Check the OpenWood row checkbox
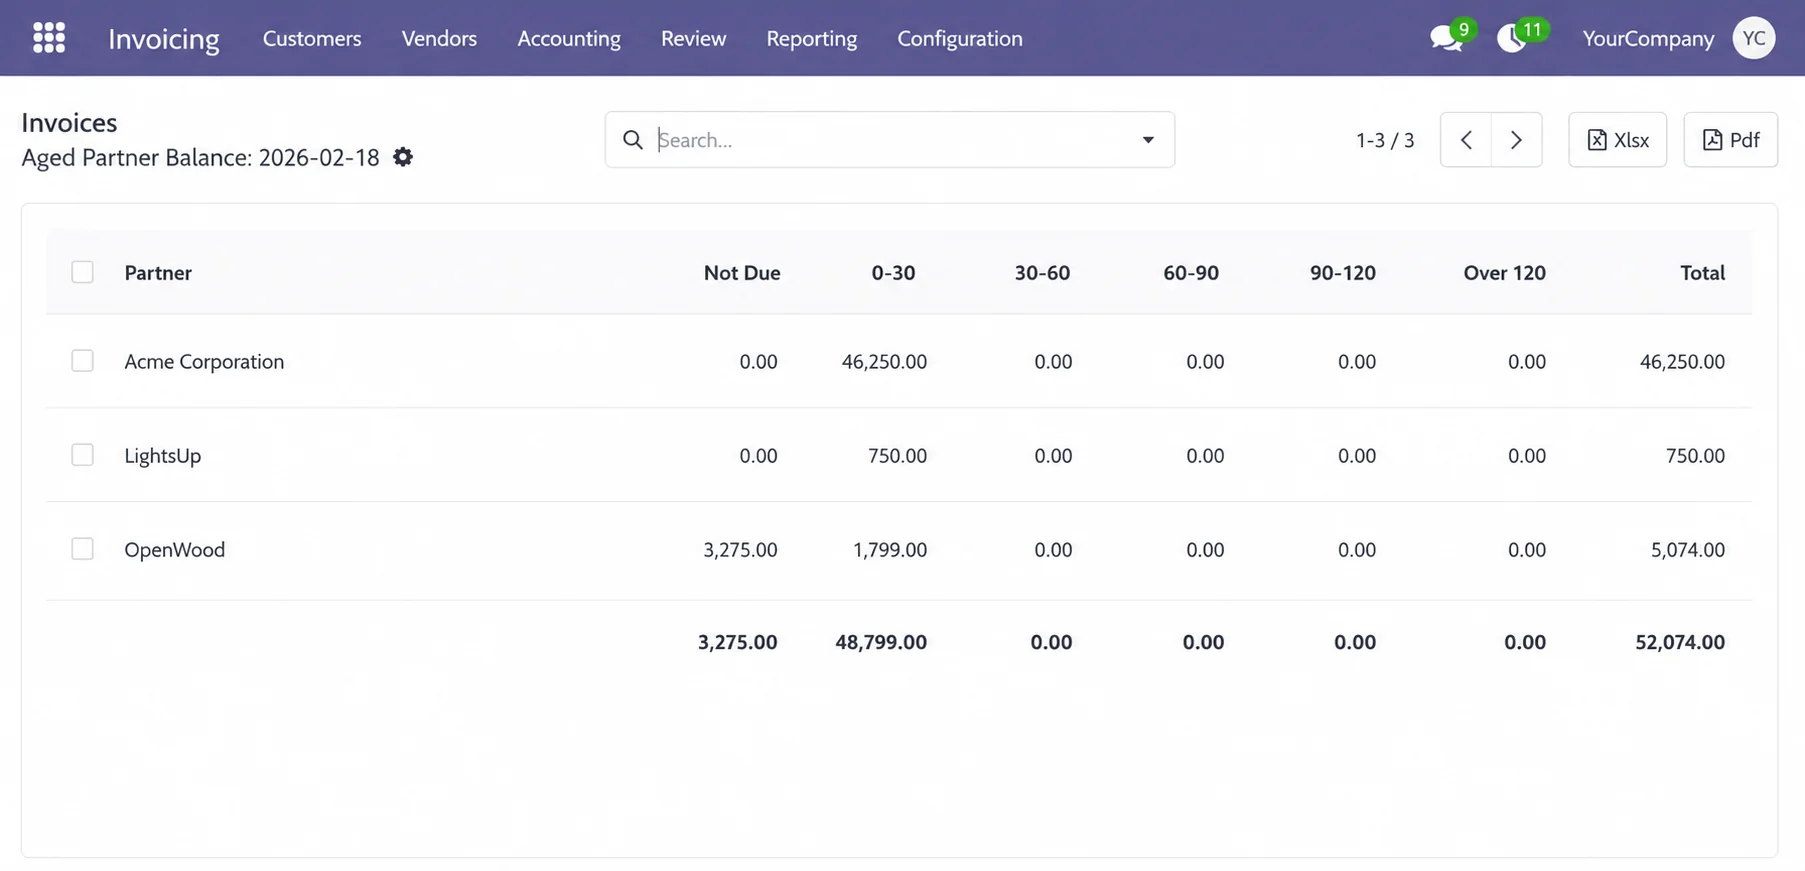Screen dimensions: 1805x871 coord(82,549)
